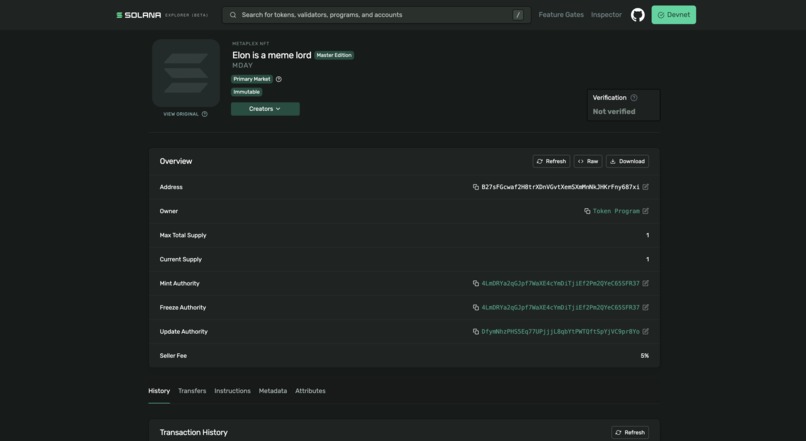Image resolution: width=806 pixels, height=441 pixels.
Task: Copy the Freeze Authority address icon
Action: tap(475, 307)
